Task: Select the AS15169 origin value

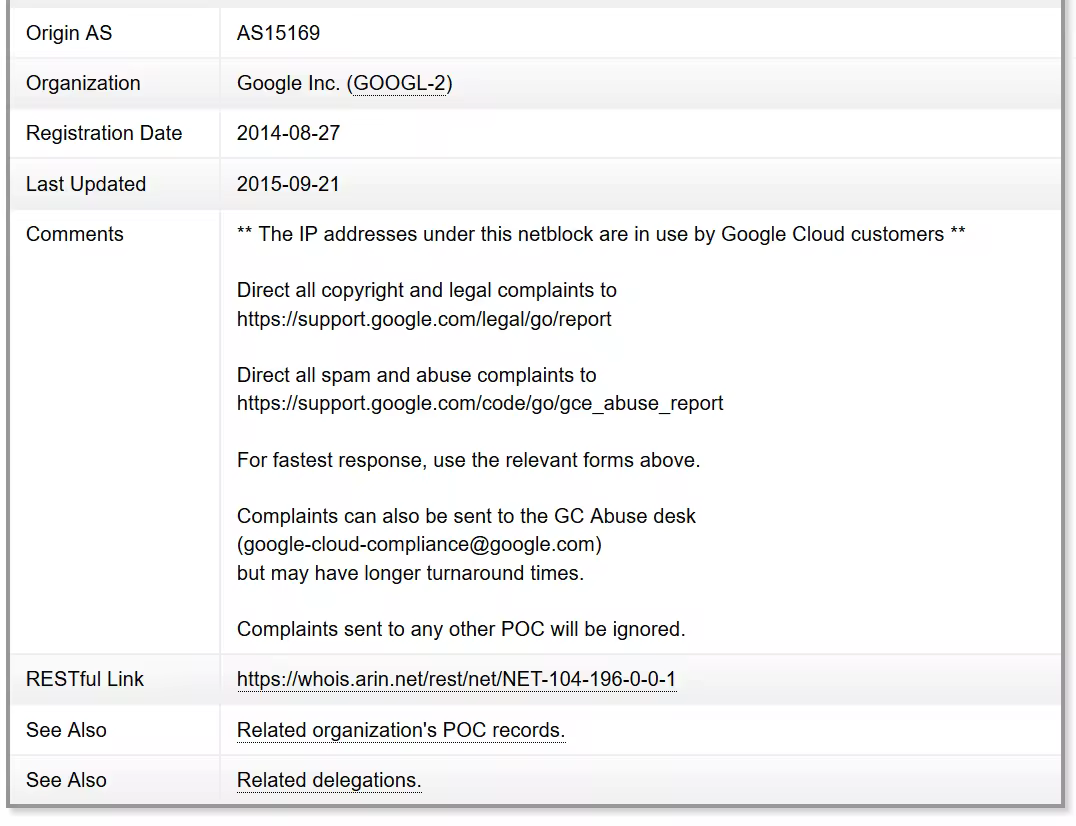Action: click(278, 33)
